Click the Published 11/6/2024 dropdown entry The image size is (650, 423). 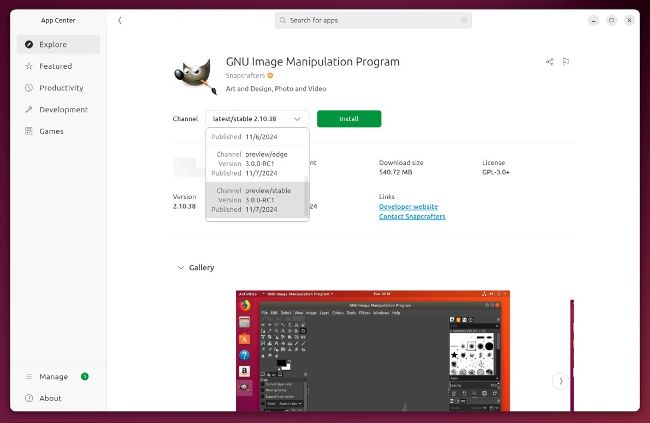255,137
